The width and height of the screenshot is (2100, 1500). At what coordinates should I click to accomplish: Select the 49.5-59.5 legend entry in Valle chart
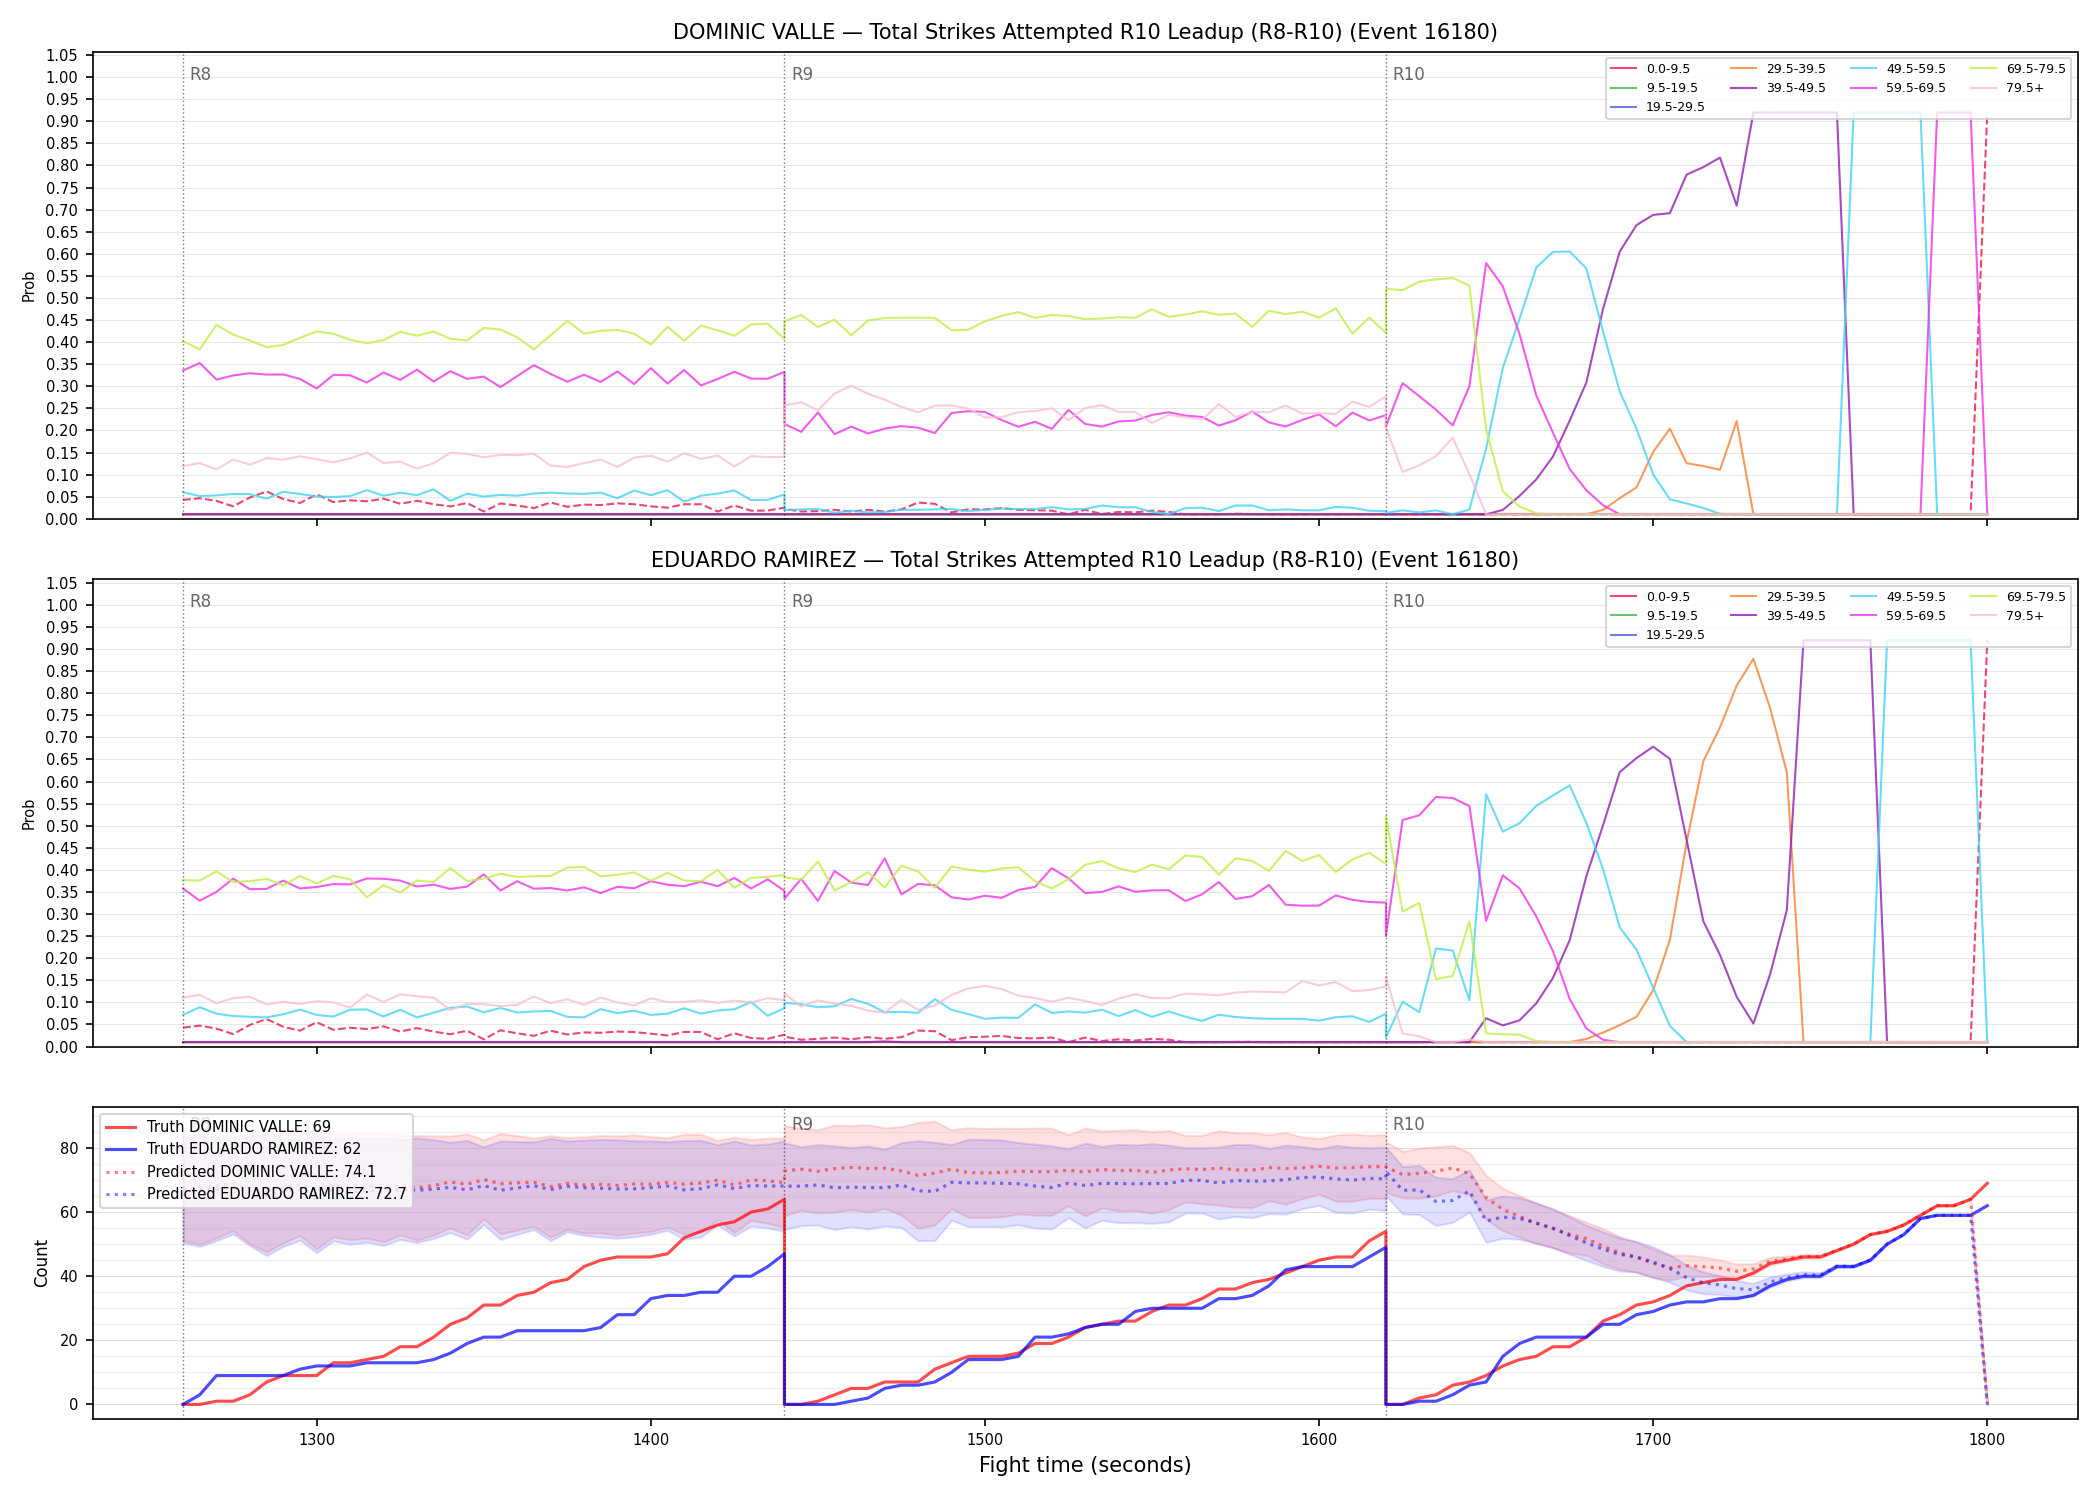tap(1898, 69)
